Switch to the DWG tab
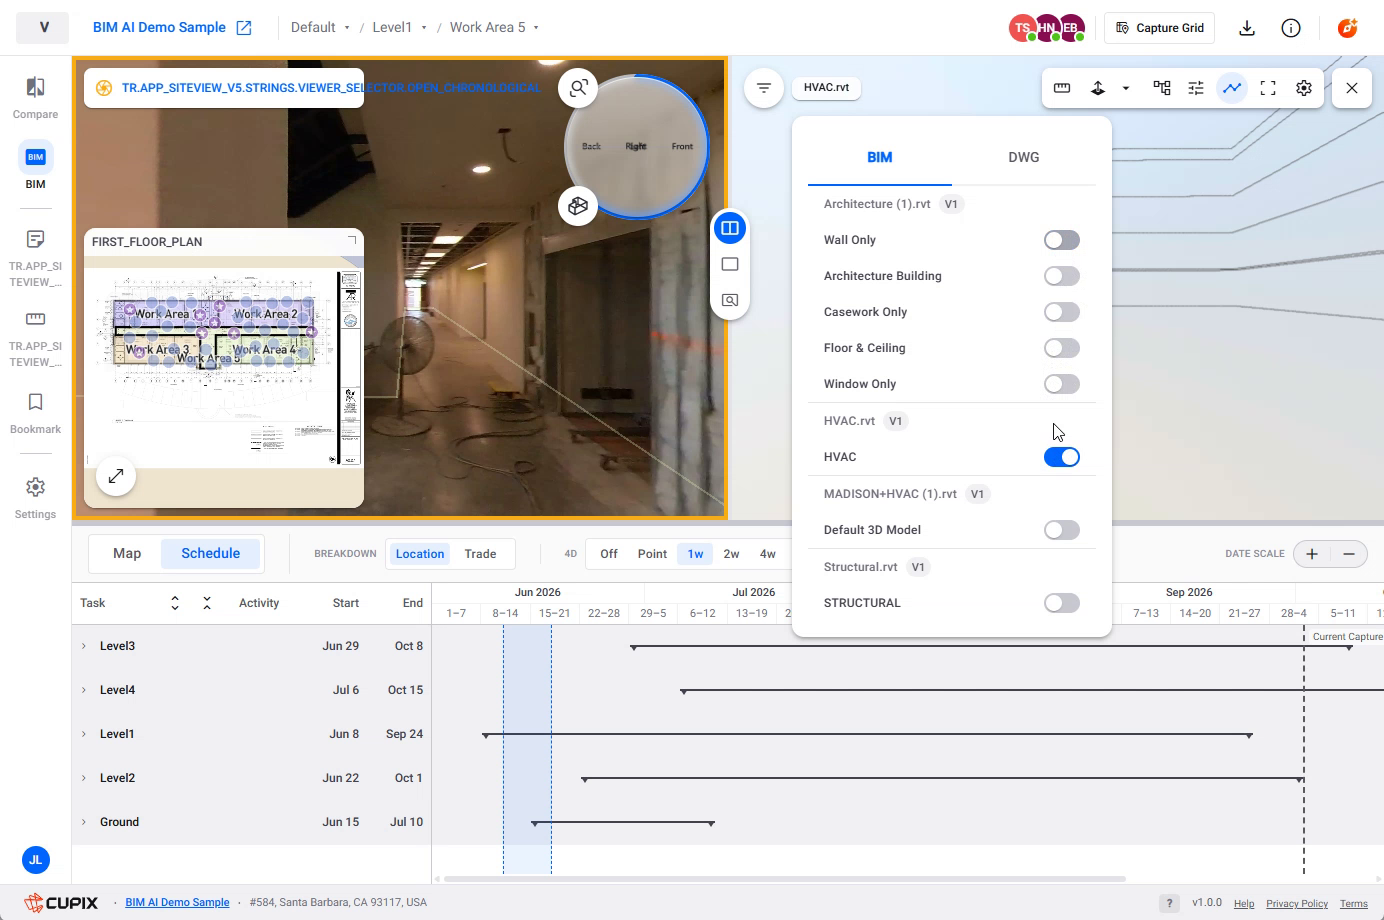Screen dimensions: 1384x920 [x=1023, y=157]
